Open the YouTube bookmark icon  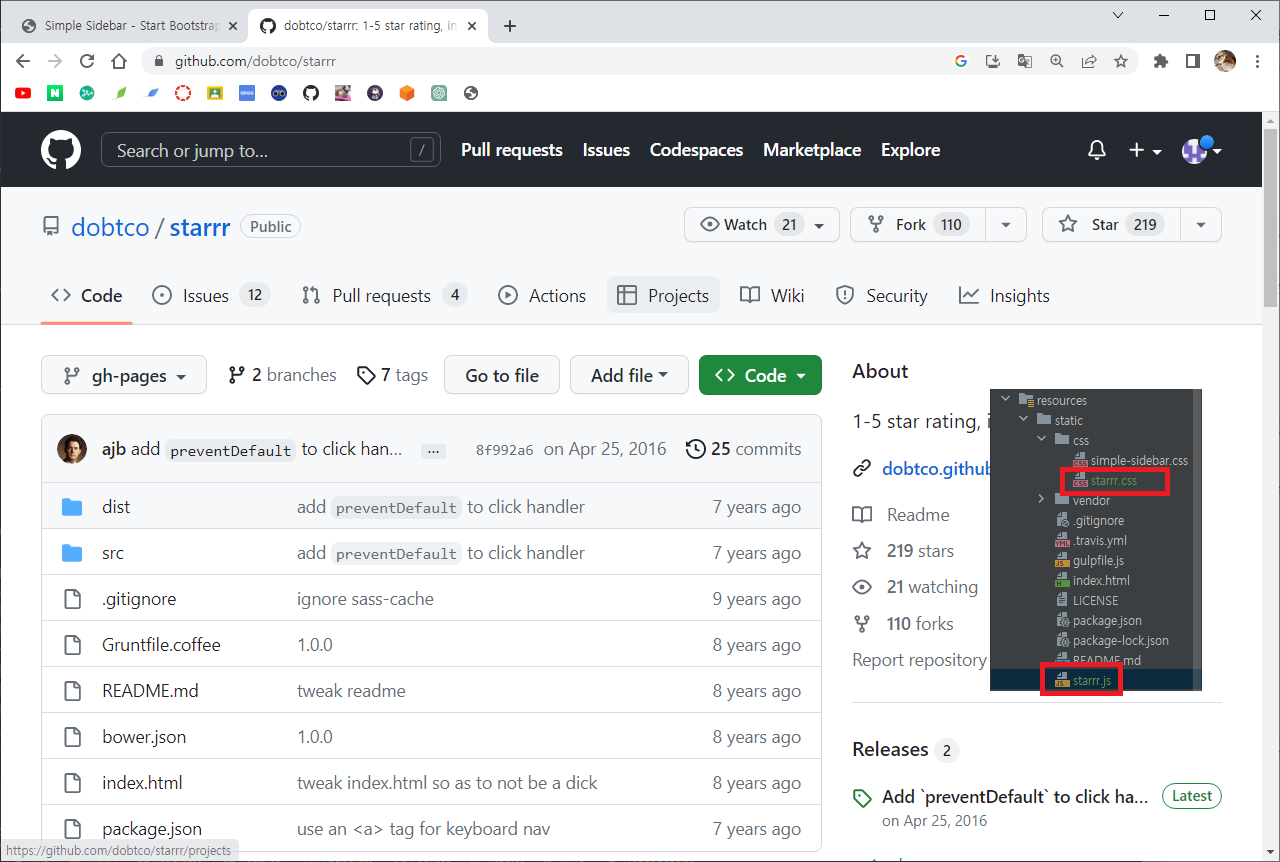pyautogui.click(x=23, y=93)
